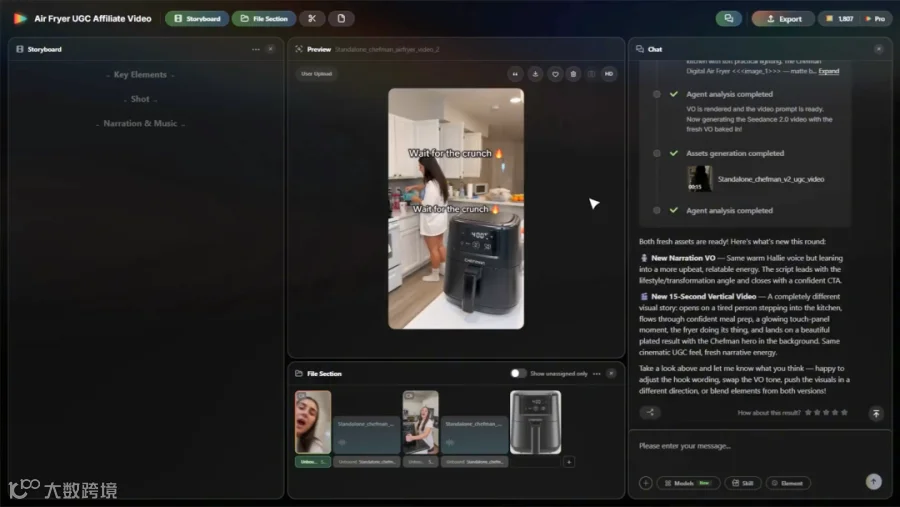This screenshot has width=900, height=507.
Task: Click the share icon below chat reply
Action: 650,412
